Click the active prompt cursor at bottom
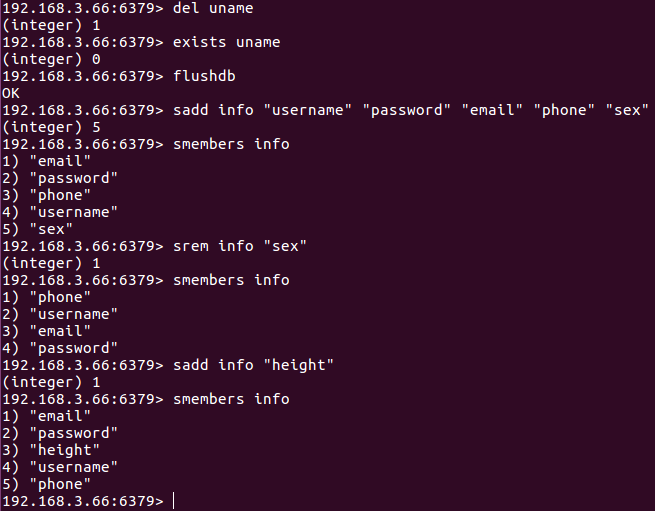 pyautogui.click(x=173, y=501)
